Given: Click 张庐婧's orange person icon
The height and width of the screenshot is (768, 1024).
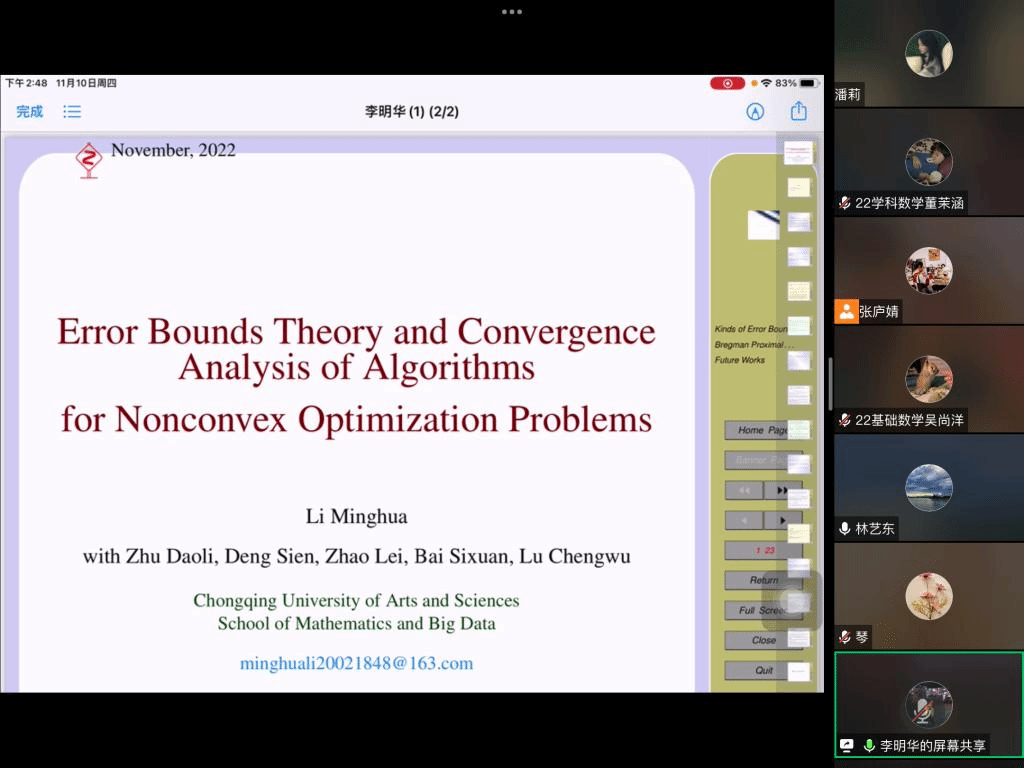Looking at the screenshot, I should [x=847, y=311].
